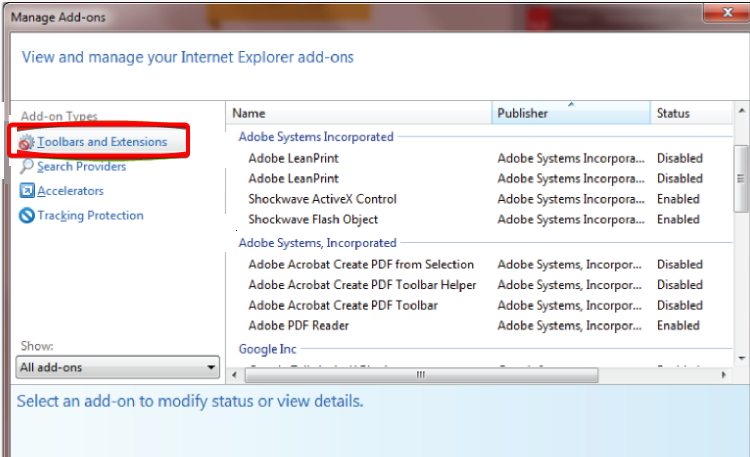Sort list by Publisher column header
Viewport: 750px width, 457px height.
pos(571,113)
